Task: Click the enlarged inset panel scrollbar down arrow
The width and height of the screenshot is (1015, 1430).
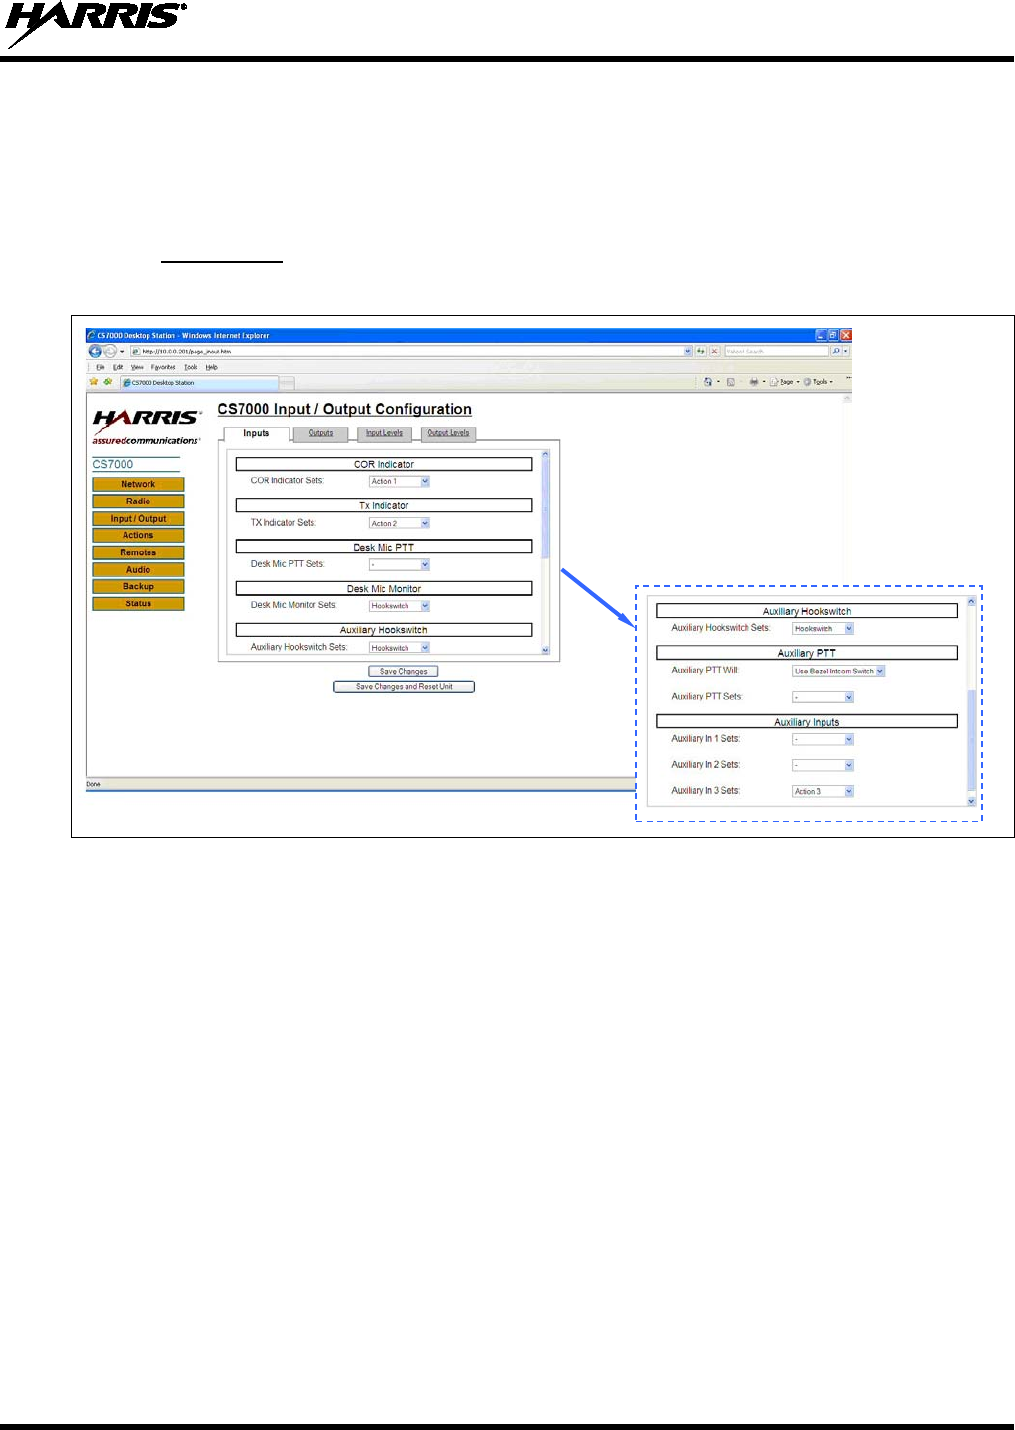Action: click(971, 801)
